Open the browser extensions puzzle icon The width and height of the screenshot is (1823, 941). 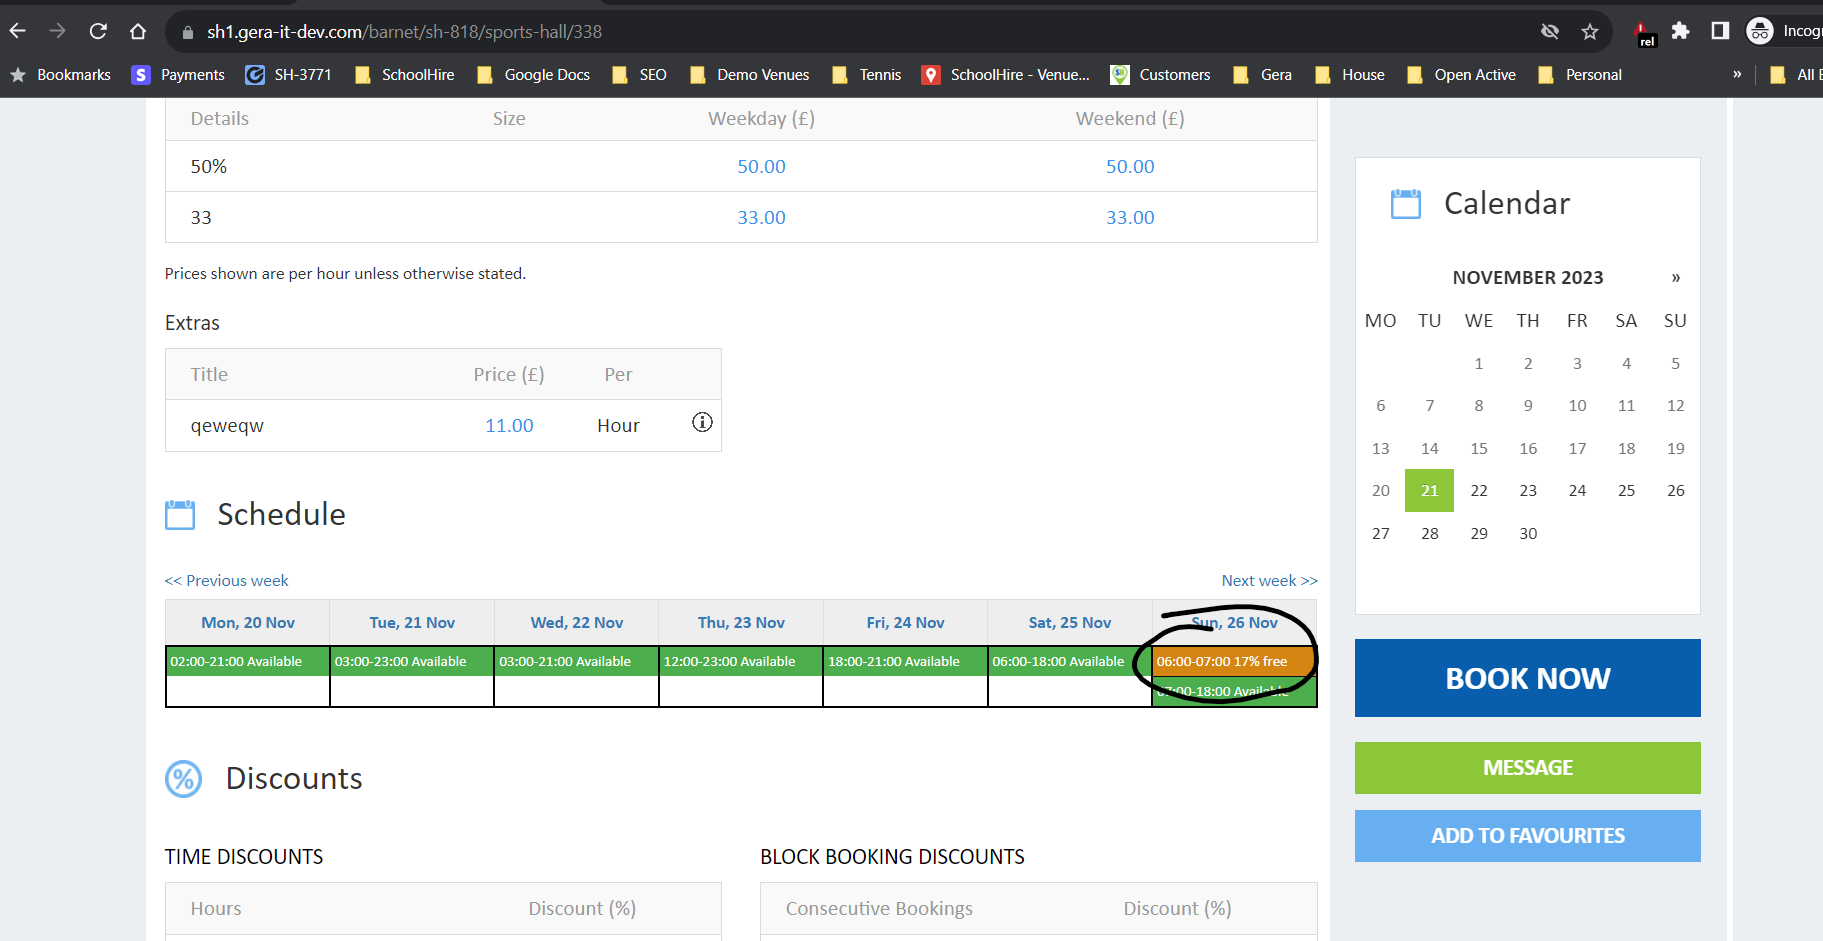(1680, 31)
